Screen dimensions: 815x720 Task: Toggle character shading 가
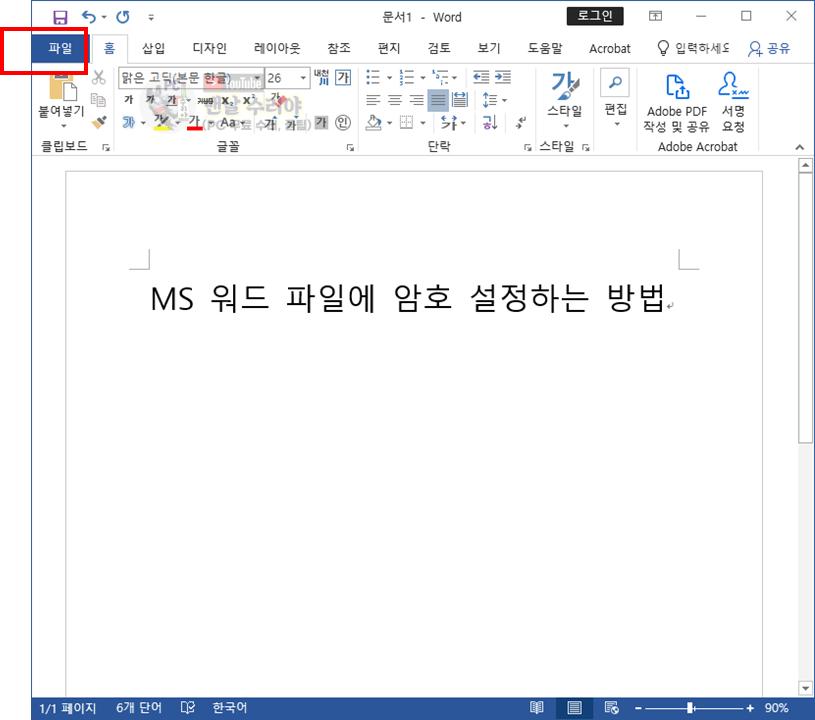tap(321, 123)
